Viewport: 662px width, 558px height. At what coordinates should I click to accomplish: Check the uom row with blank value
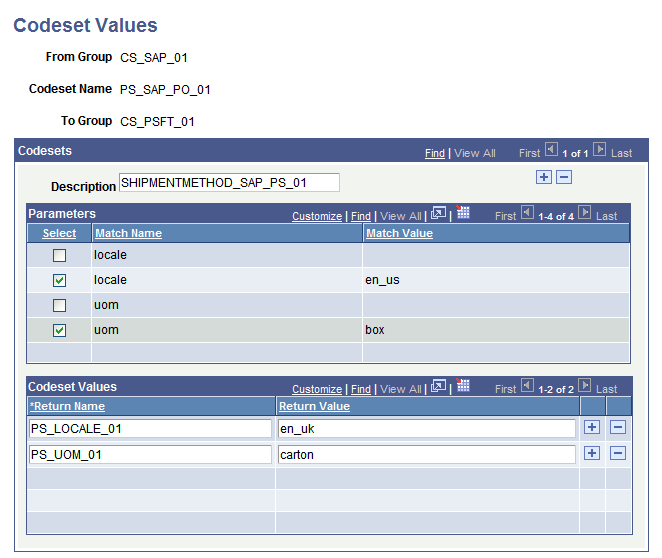click(x=60, y=305)
